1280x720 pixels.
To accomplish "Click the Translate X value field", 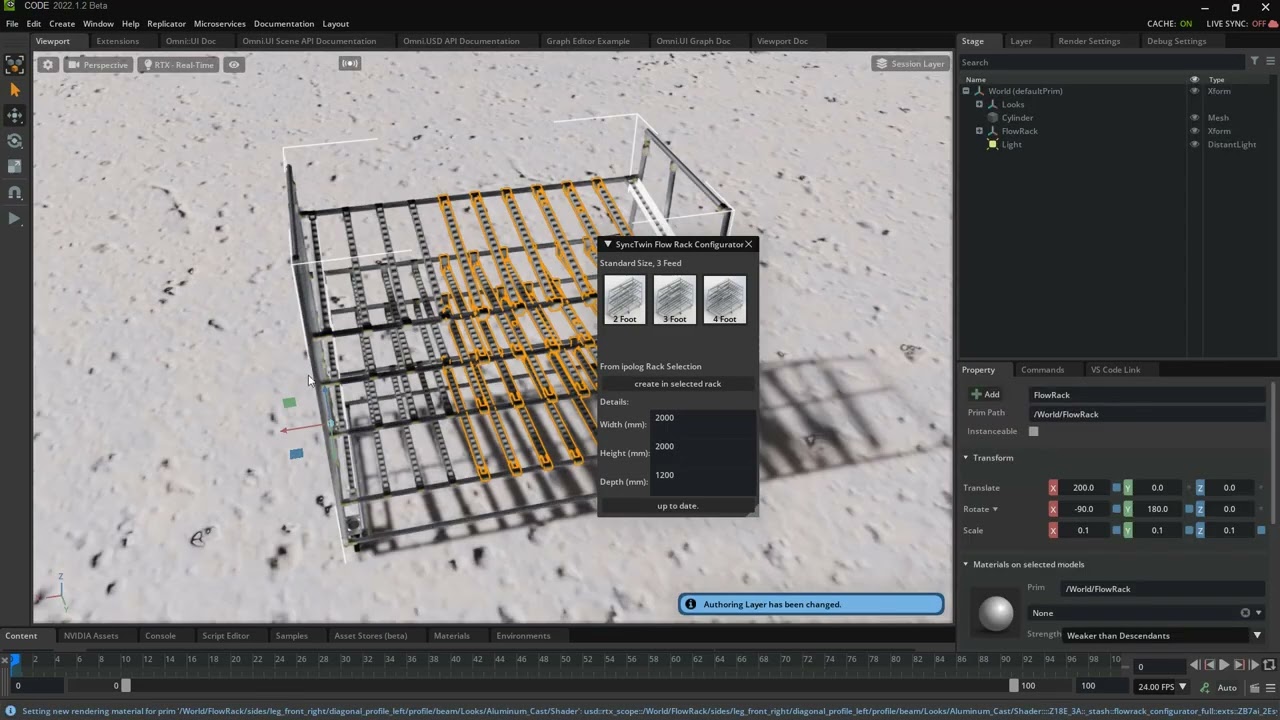I will 1084,488.
